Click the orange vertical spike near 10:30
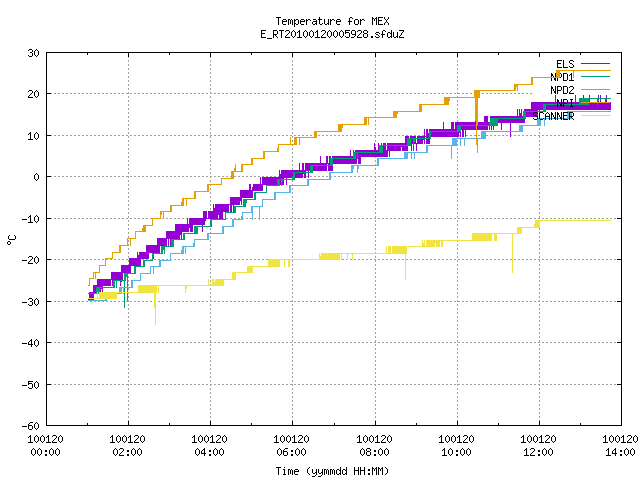Screen dimensions: 640x480 476,116
